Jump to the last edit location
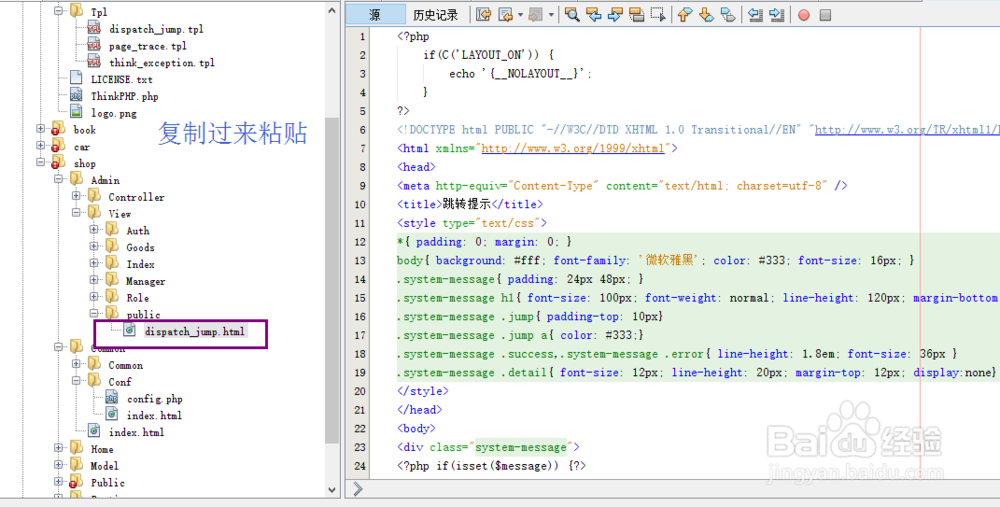 483,15
